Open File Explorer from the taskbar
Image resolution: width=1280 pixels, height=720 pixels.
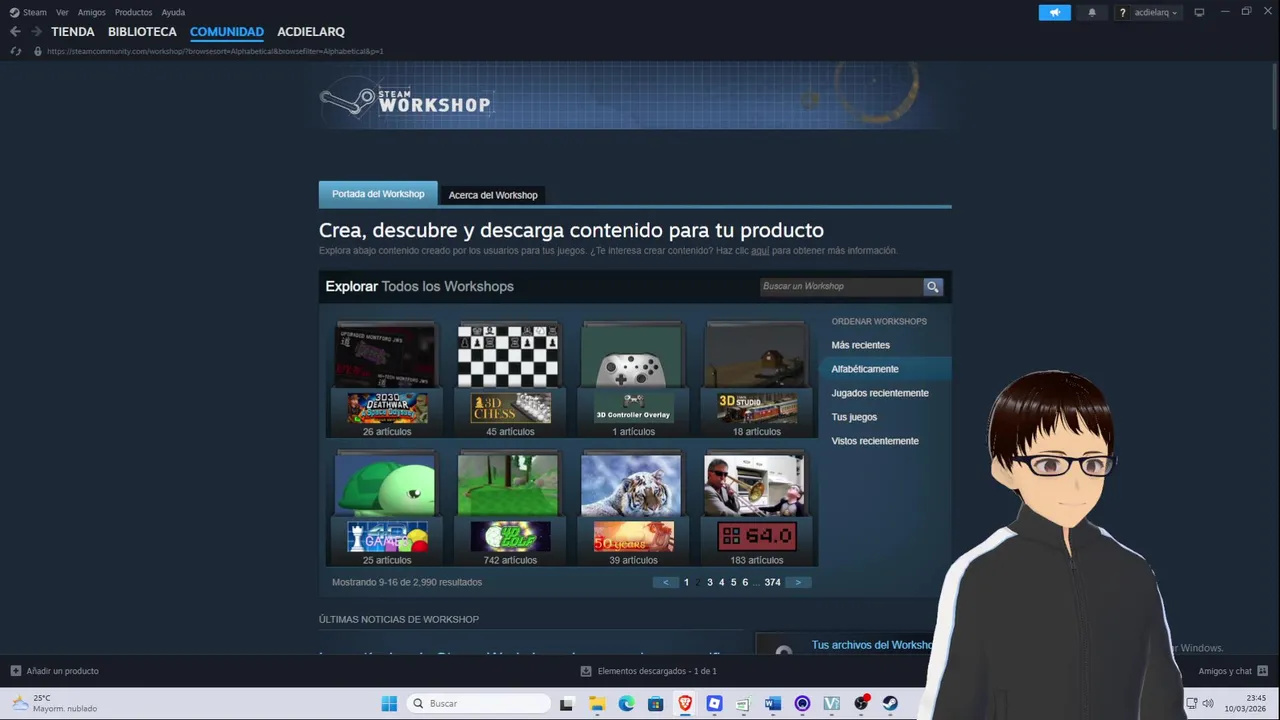coord(597,703)
